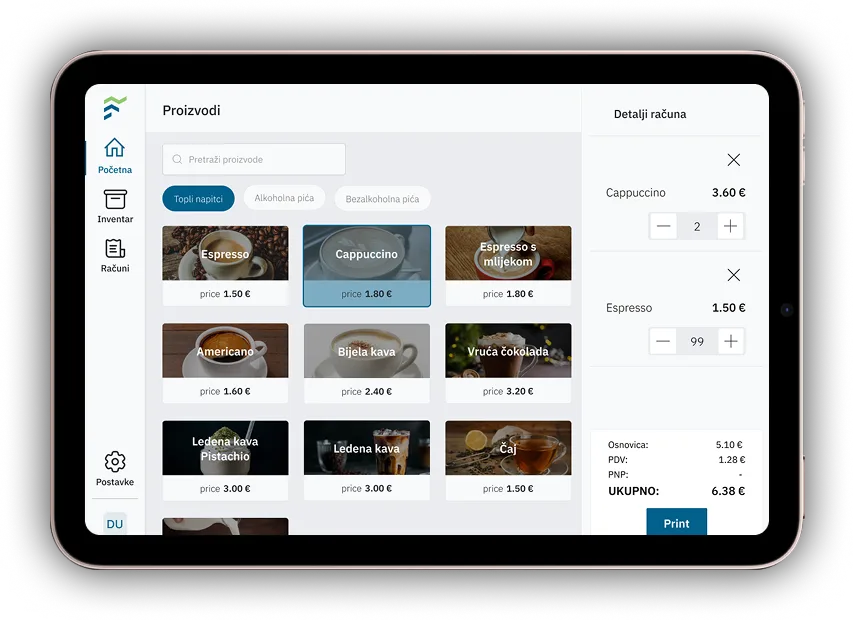The width and height of the screenshot is (853, 620).
Task: Click the Espresso quantity value 99
Action: tap(697, 342)
